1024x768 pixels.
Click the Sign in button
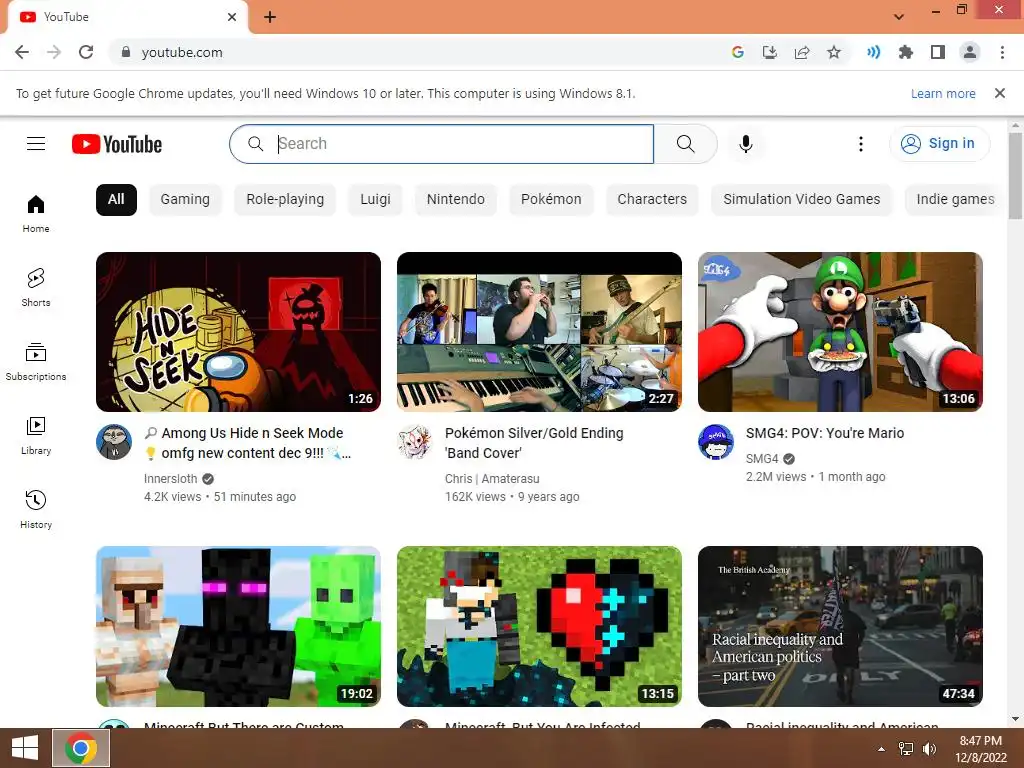939,144
